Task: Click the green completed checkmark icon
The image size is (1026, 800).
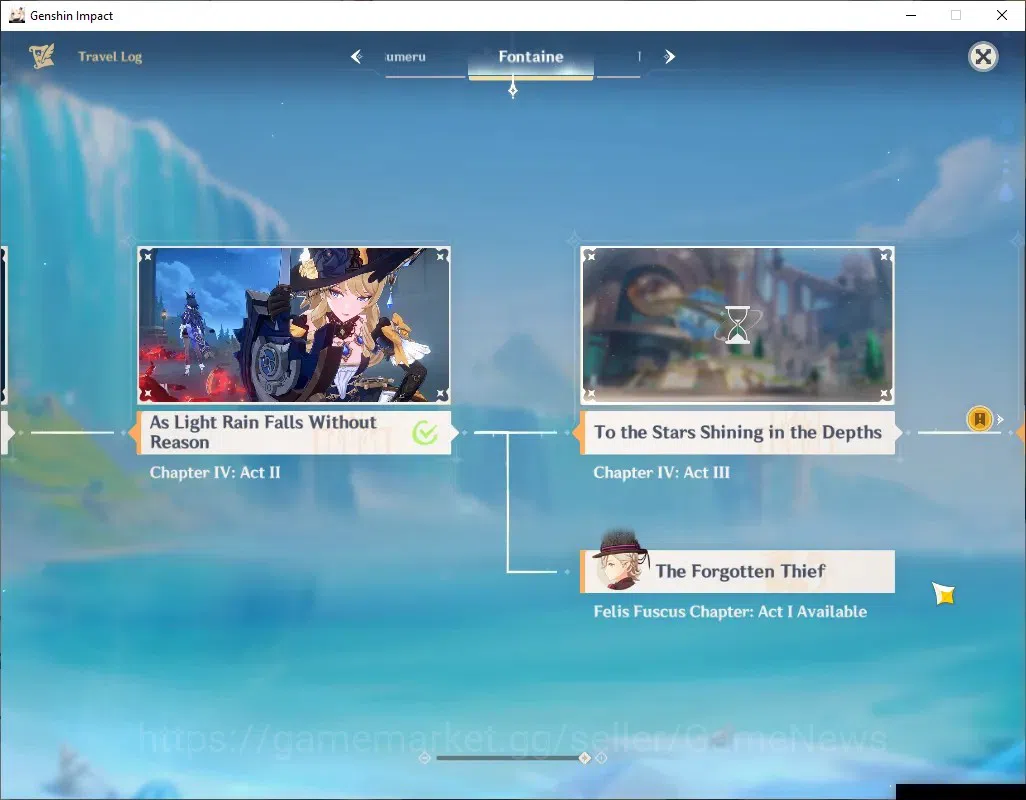Action: point(425,432)
